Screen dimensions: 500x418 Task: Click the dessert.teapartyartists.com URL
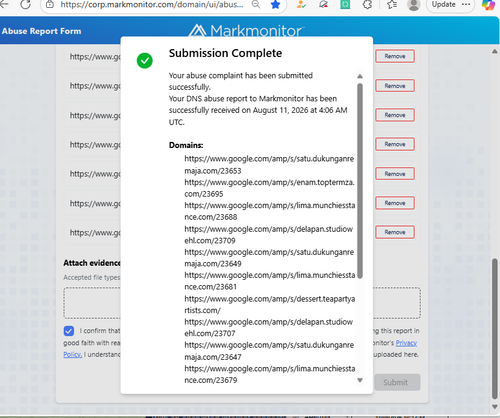pyautogui.click(x=270, y=304)
